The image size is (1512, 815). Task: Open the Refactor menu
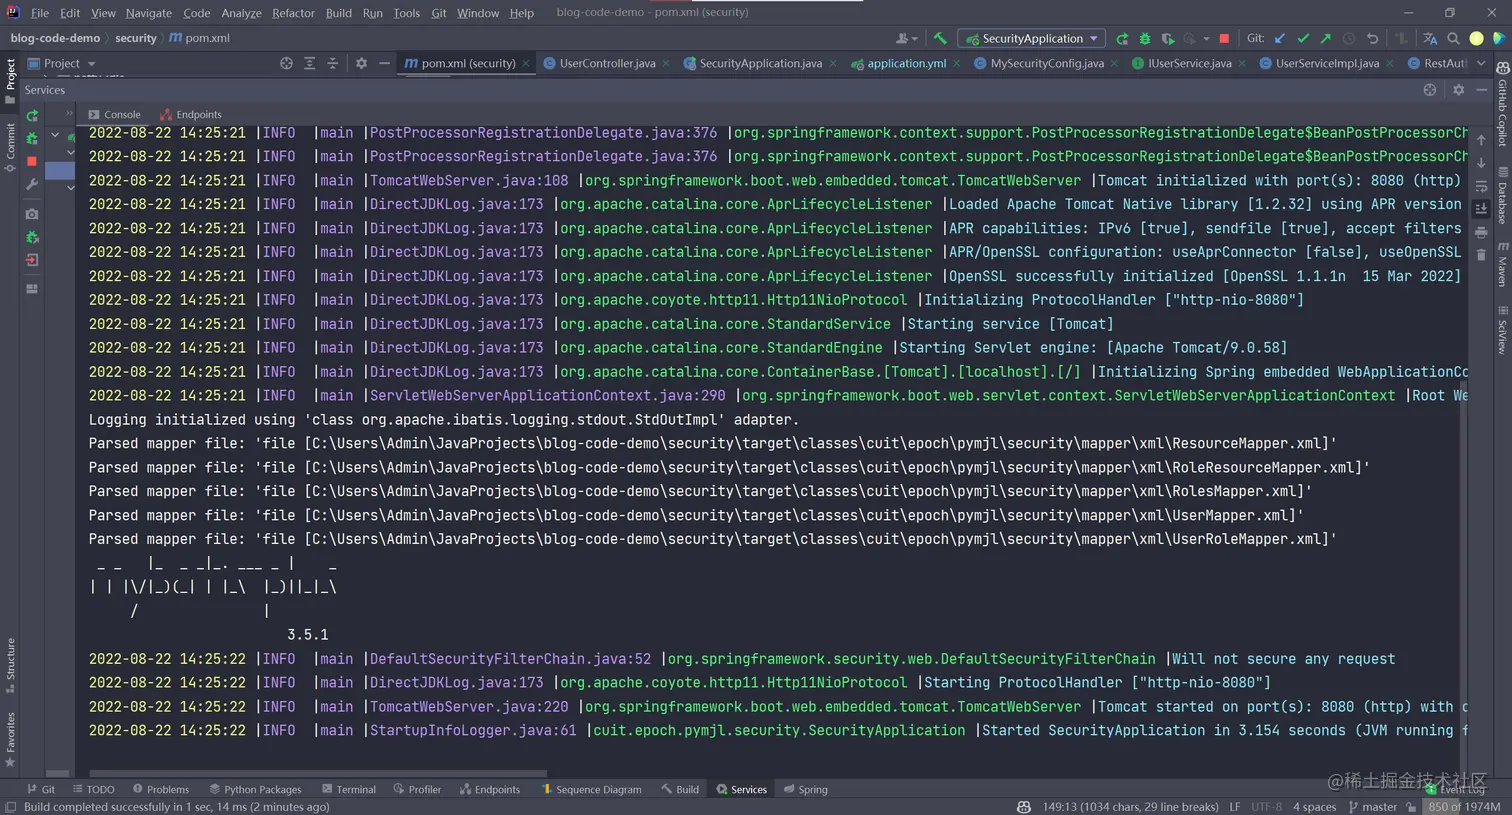293,13
